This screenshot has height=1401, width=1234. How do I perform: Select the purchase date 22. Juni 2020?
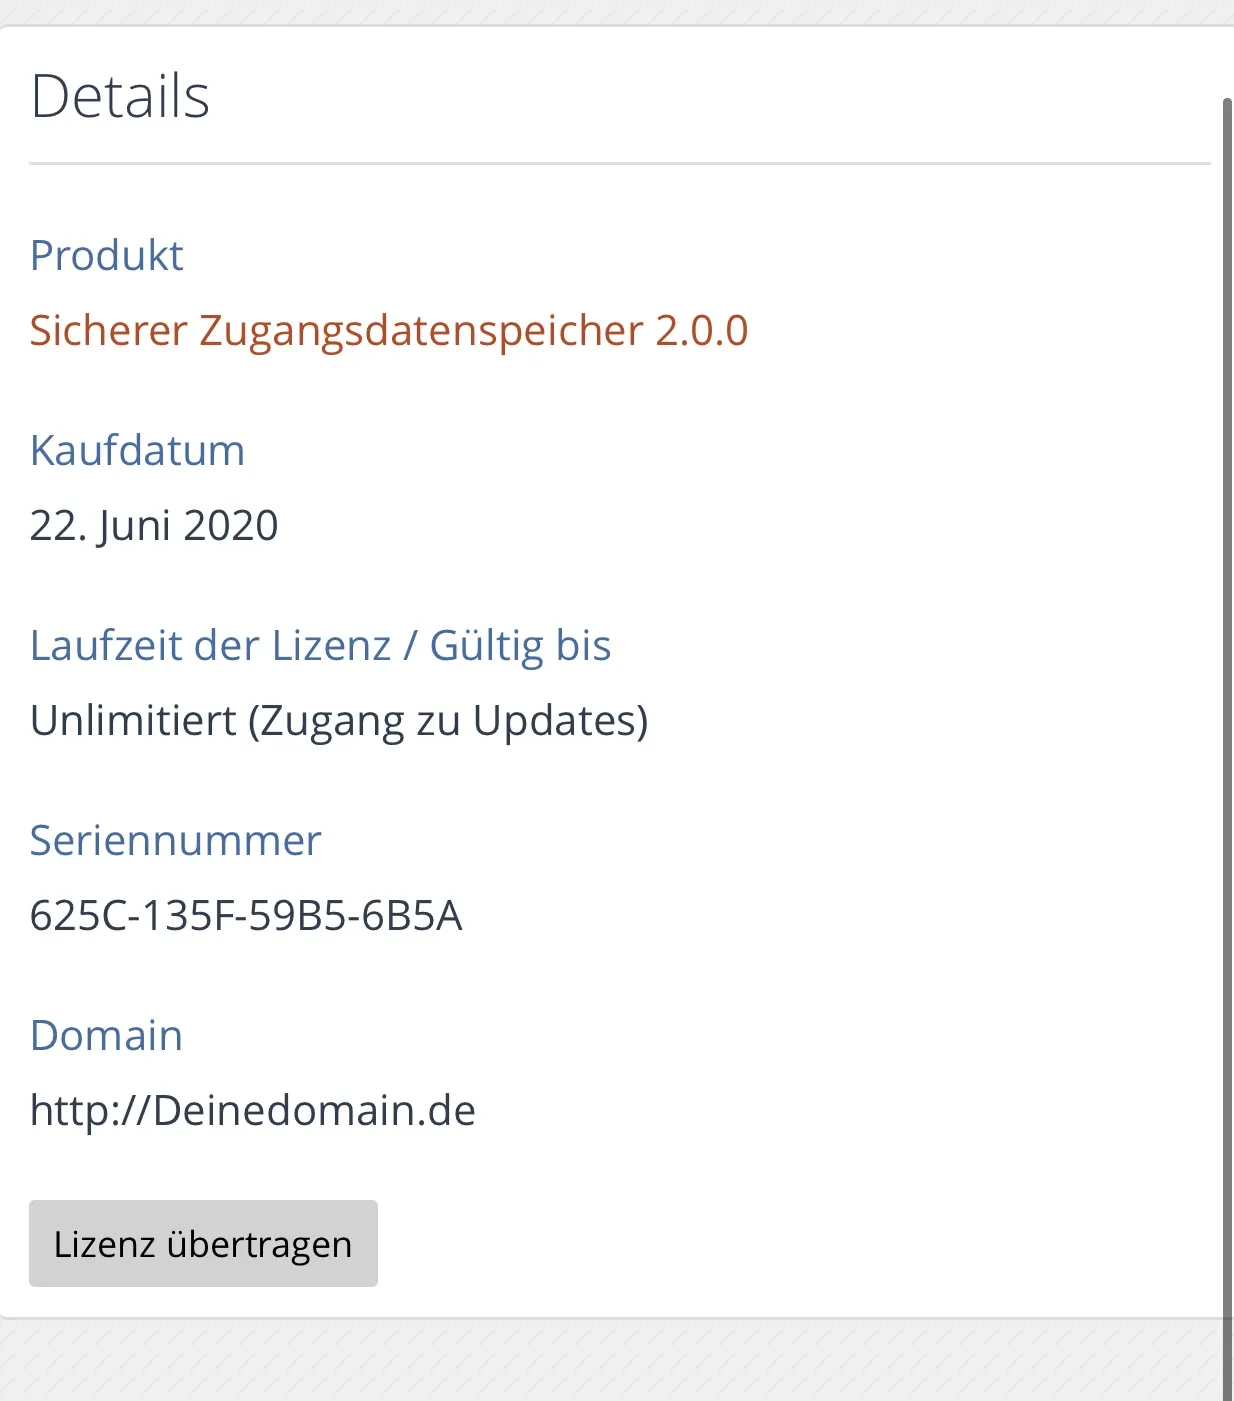click(154, 526)
